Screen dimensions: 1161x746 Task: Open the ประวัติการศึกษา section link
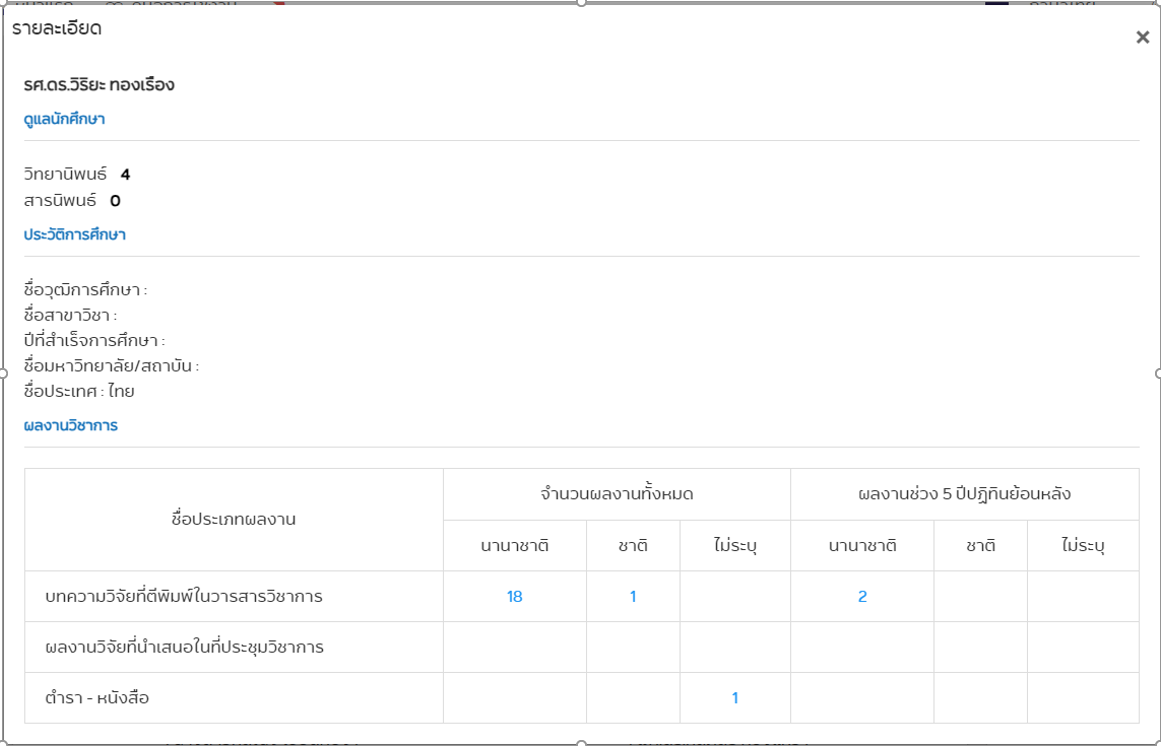coord(75,236)
